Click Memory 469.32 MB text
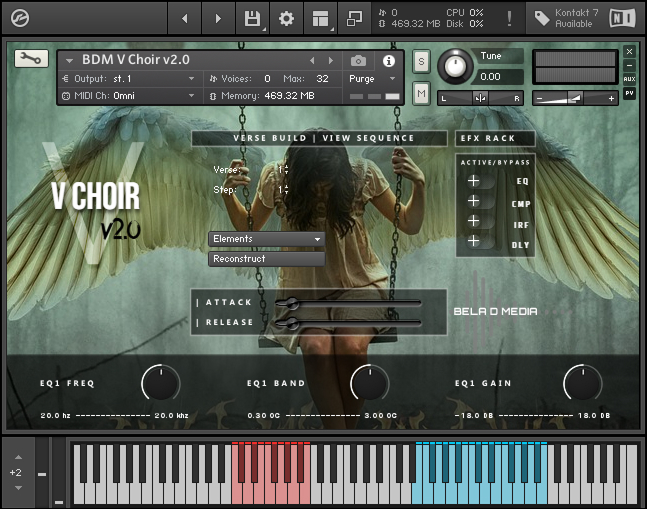The image size is (647, 509). [x=267, y=96]
